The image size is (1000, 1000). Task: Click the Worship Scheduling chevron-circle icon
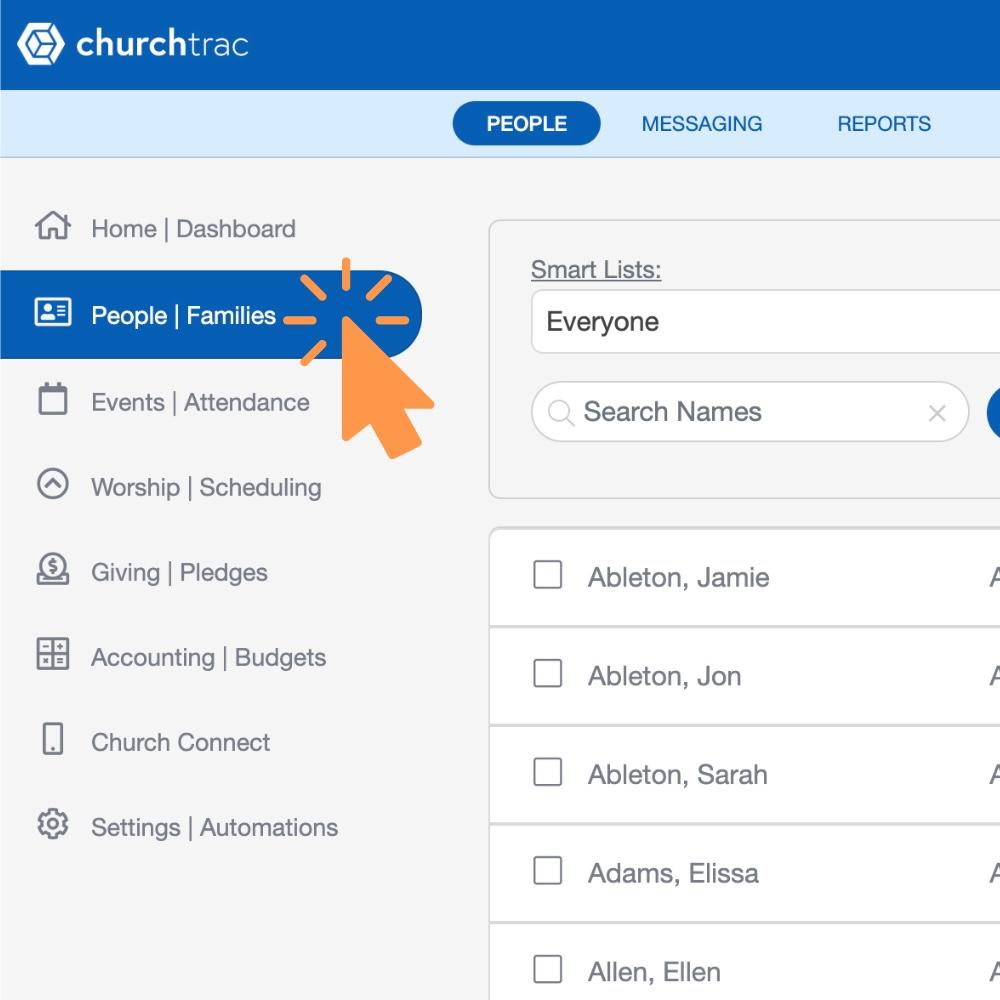pos(52,485)
